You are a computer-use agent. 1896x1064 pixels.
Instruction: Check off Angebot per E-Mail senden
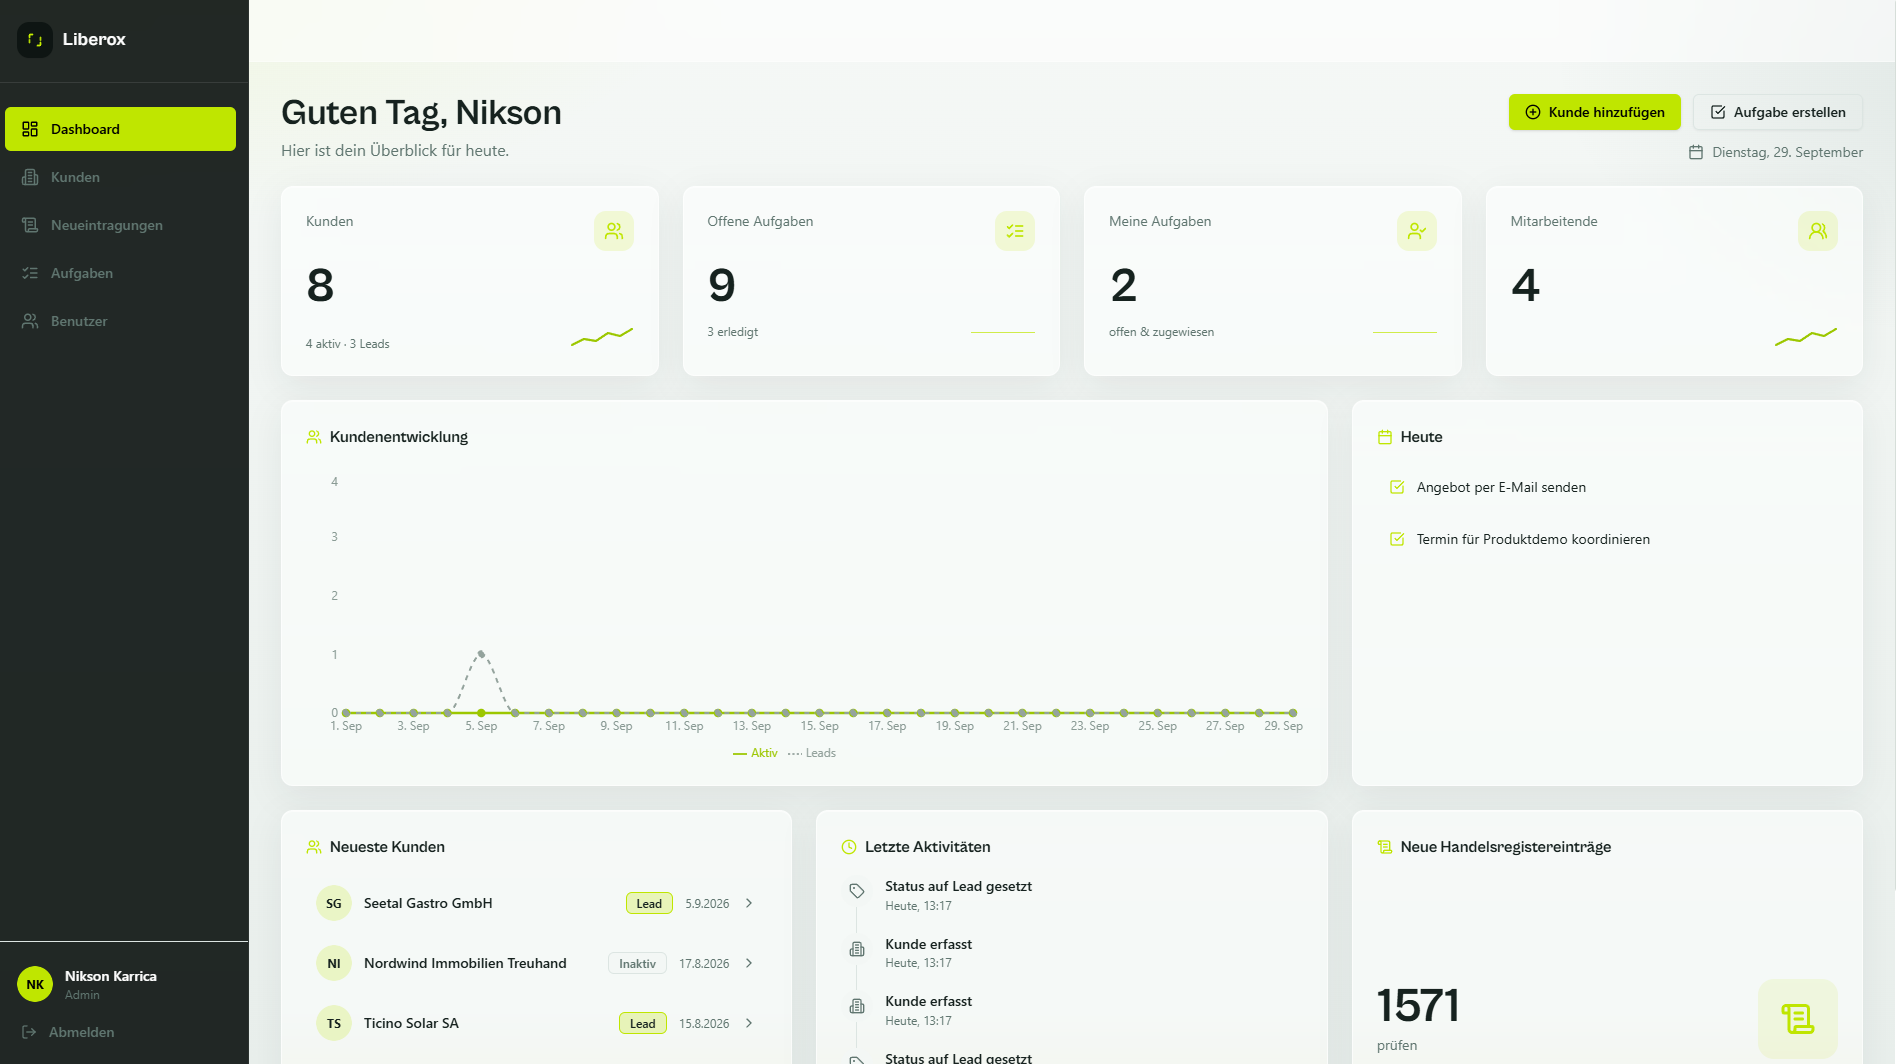(x=1397, y=487)
